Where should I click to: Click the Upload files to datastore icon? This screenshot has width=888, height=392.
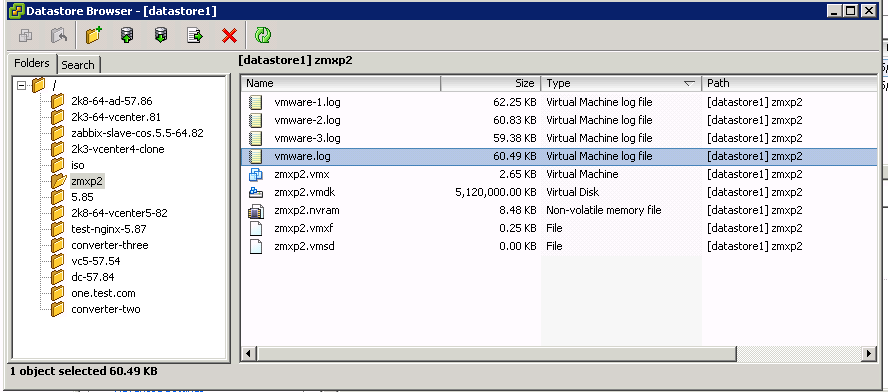coord(127,36)
